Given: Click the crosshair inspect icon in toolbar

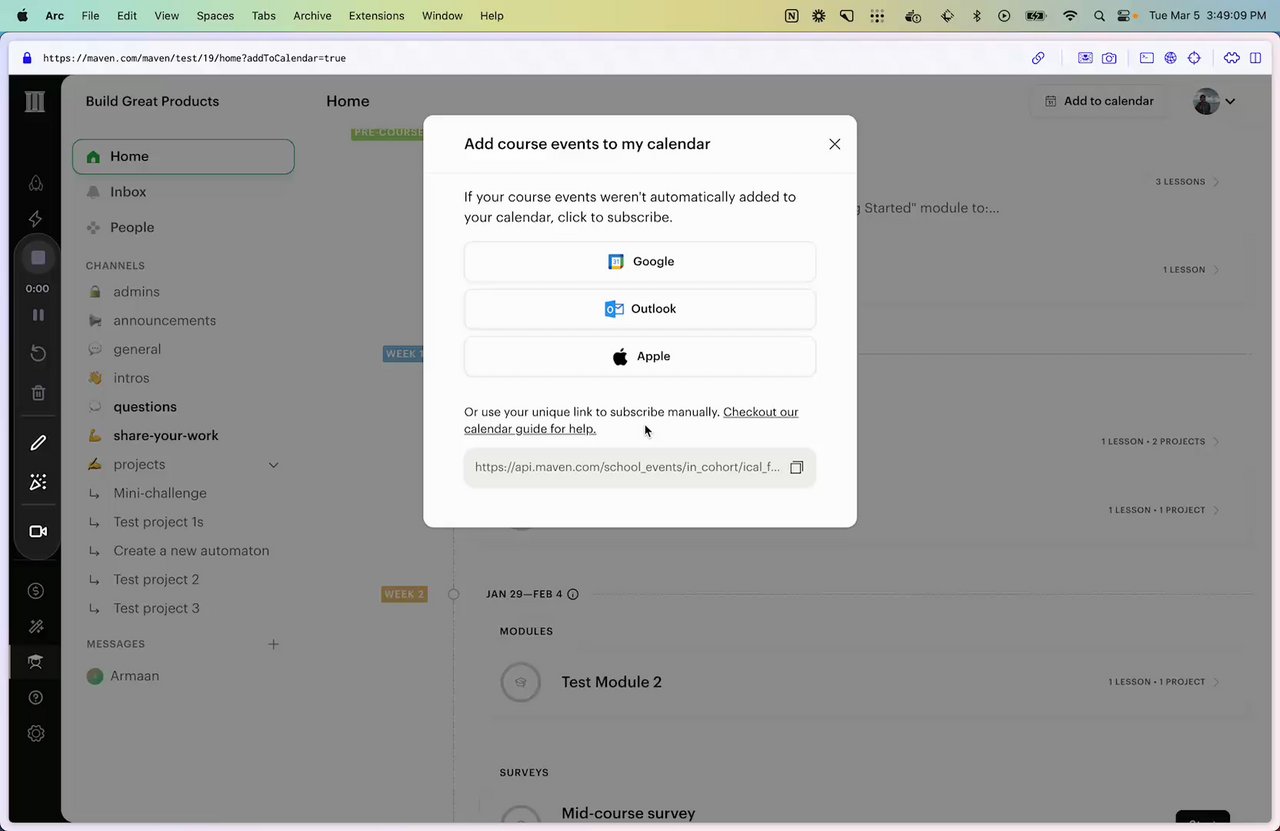Looking at the screenshot, I should point(1194,58).
